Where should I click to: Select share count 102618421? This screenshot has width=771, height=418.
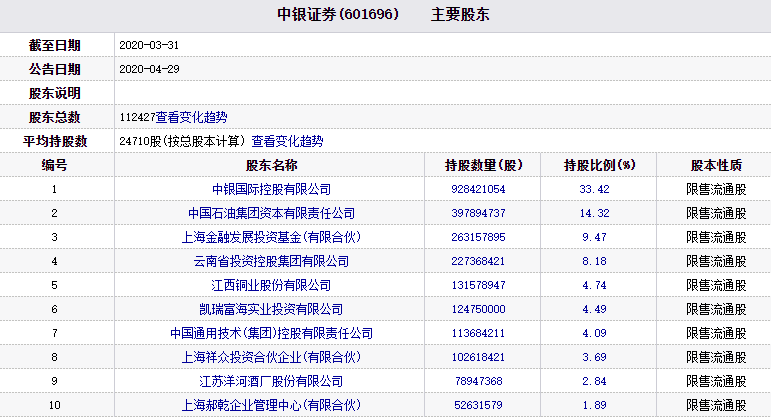point(478,358)
